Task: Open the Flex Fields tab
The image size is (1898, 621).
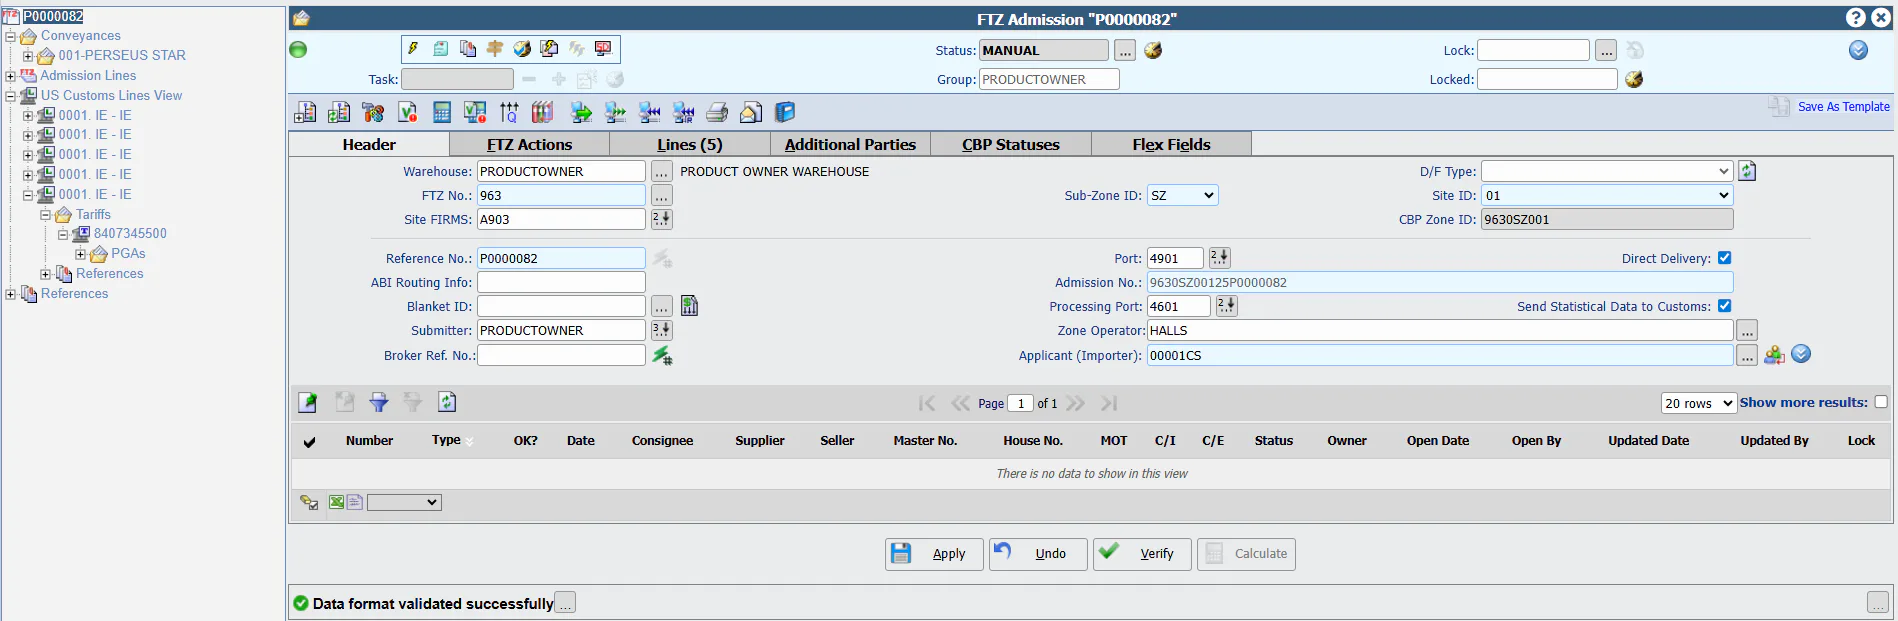Action: click(x=1171, y=144)
